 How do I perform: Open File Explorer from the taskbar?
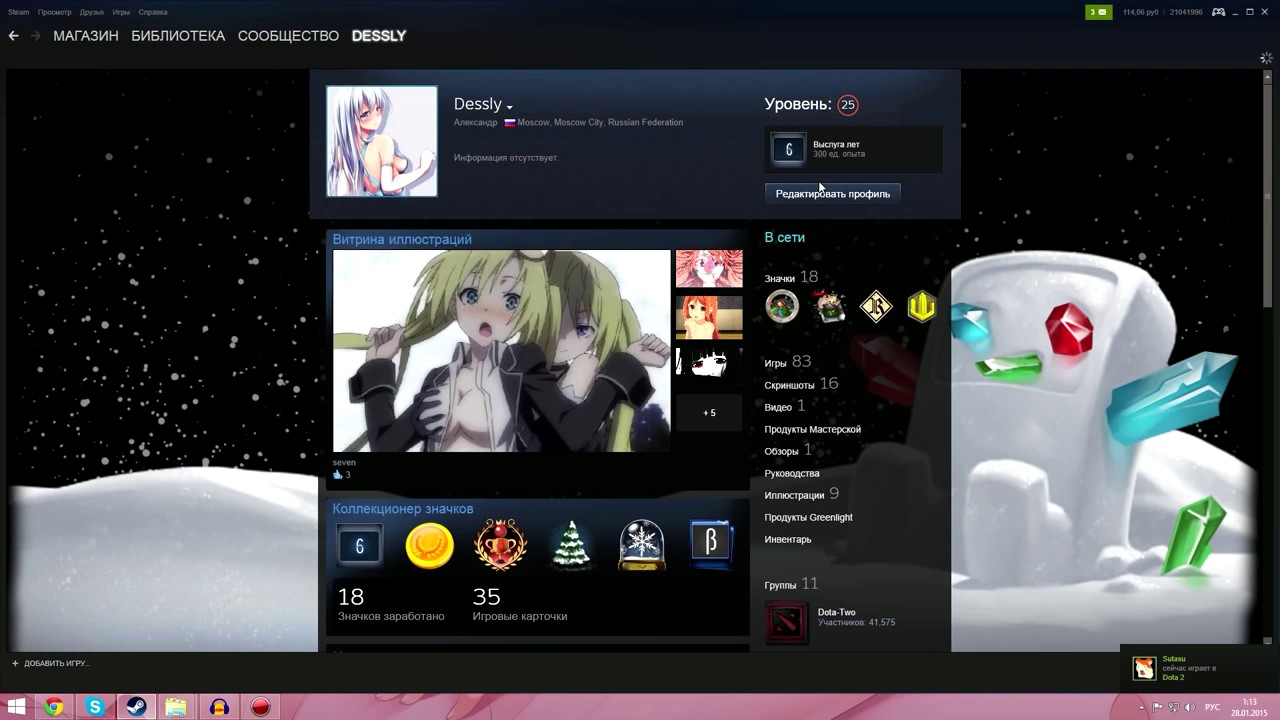coord(176,707)
